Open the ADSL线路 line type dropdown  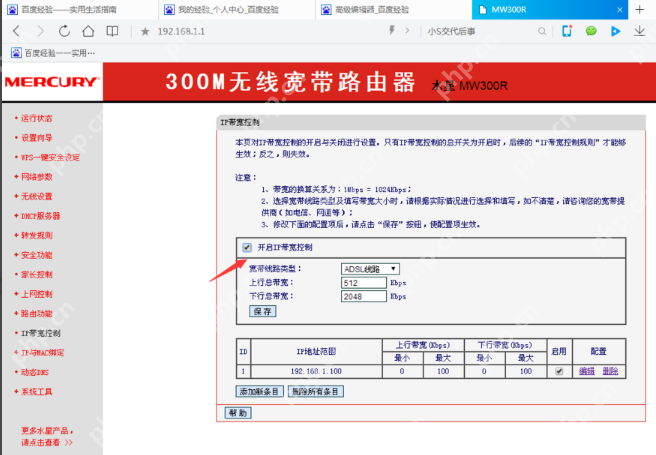(x=370, y=269)
